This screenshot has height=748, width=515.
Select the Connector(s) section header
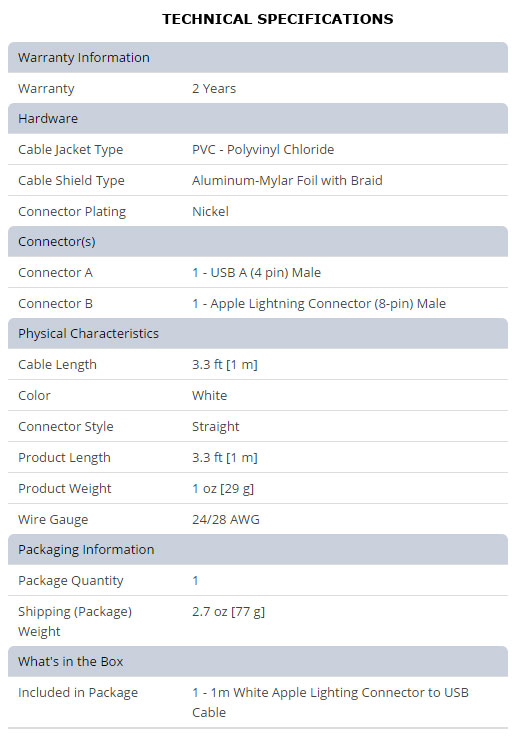tap(258, 241)
